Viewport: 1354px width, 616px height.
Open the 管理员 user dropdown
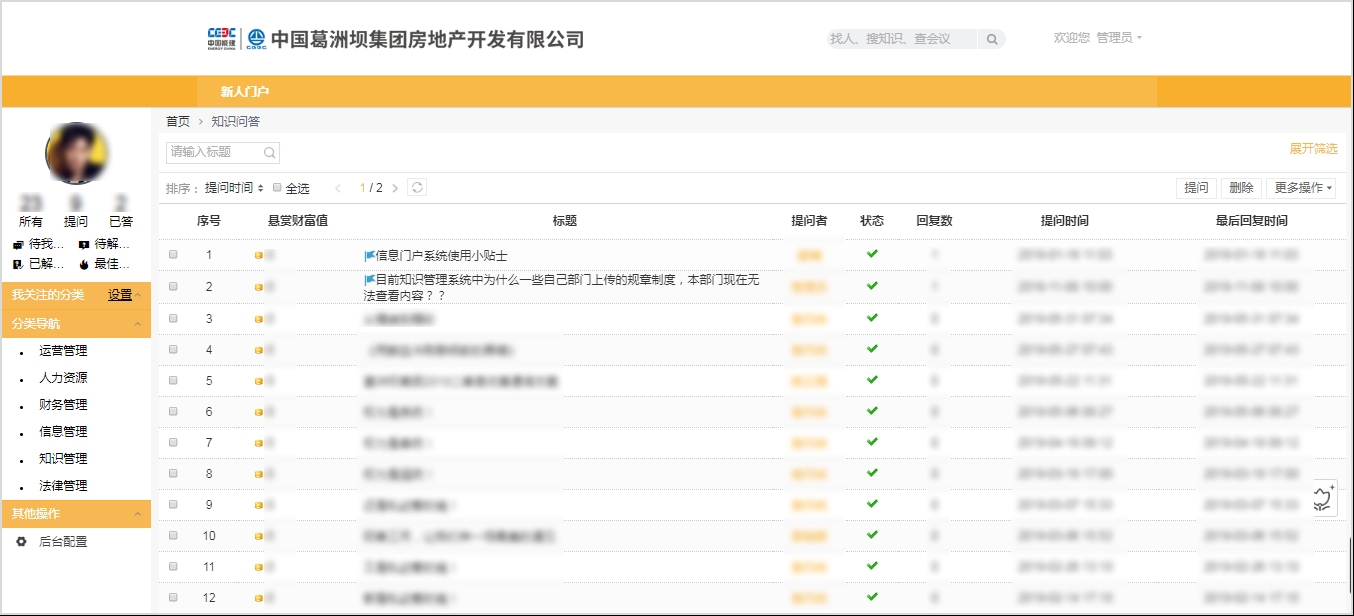pyautogui.click(x=1118, y=38)
